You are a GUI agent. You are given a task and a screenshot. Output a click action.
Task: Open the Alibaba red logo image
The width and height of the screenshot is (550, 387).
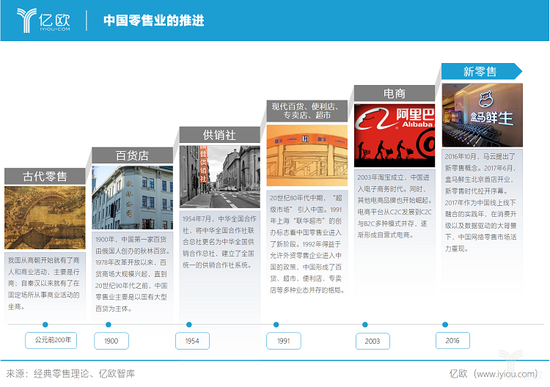(394, 135)
